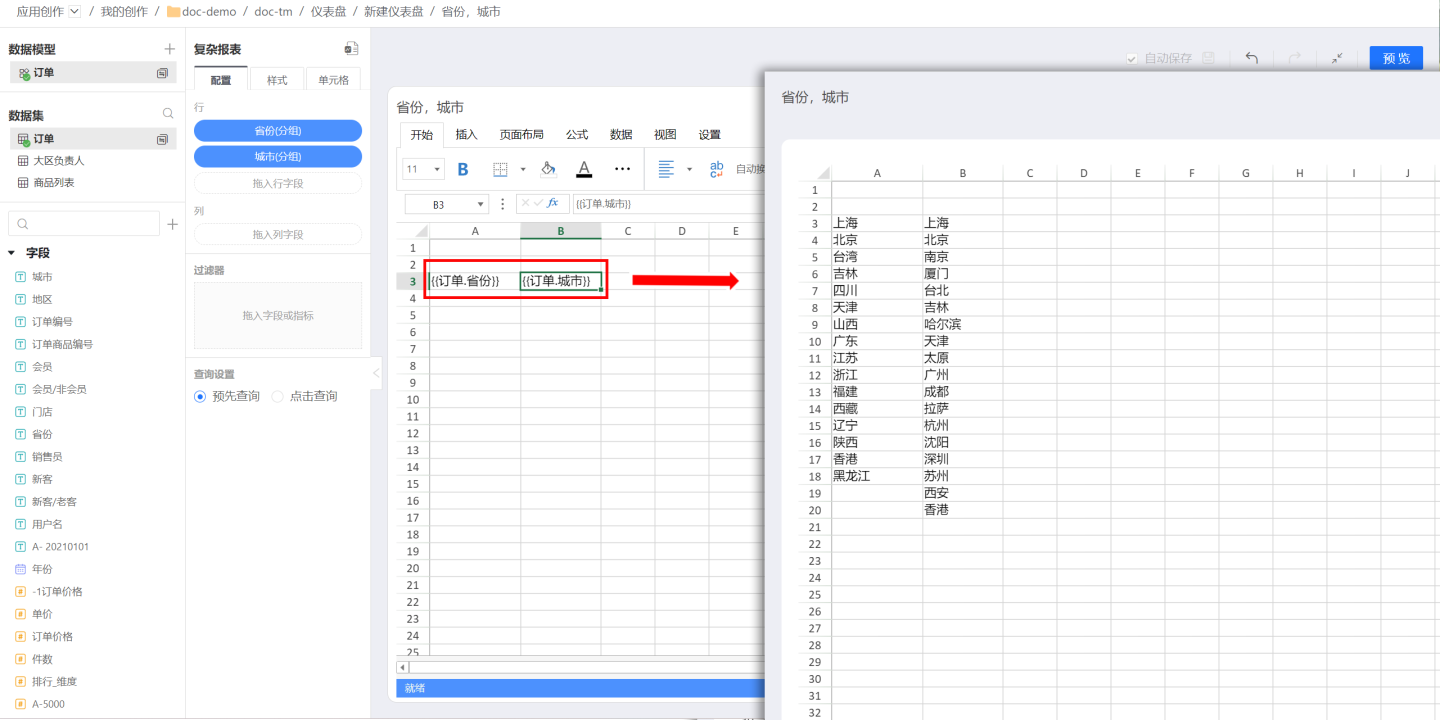Screen dimensions: 1440x720
Task: Collapse the 字段 tree section
Action: click(12, 253)
